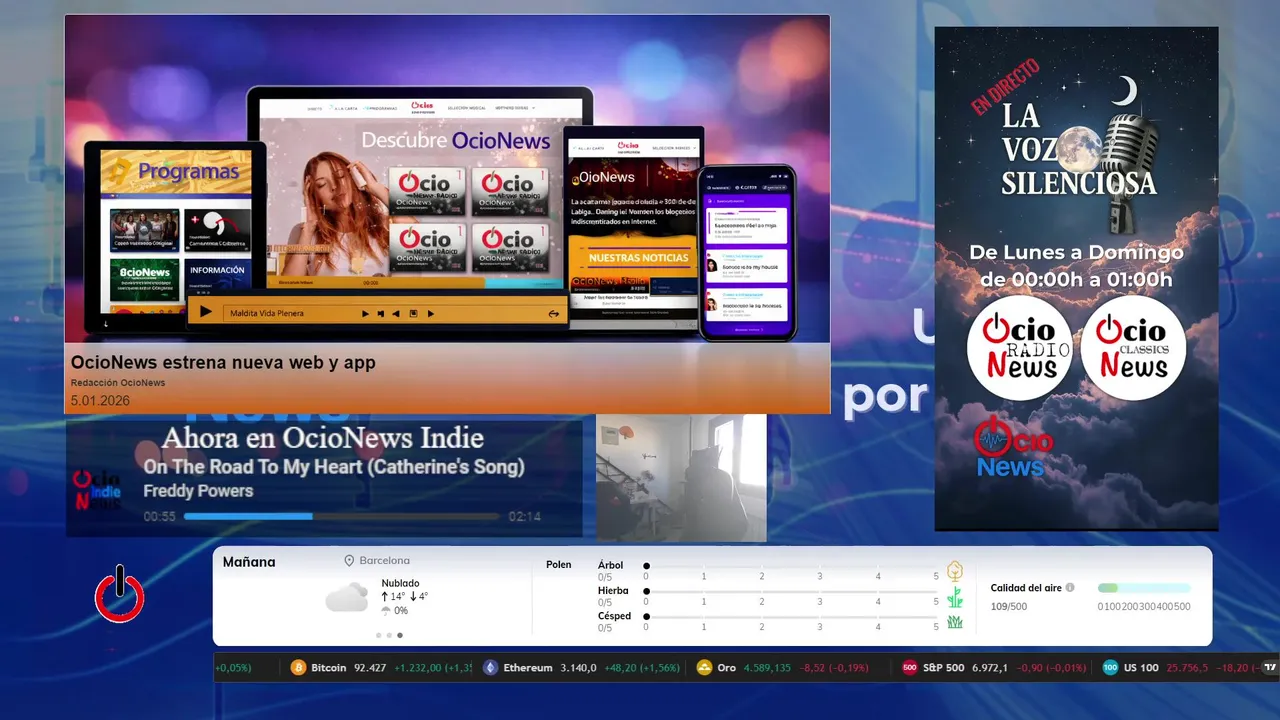Click the tree pollen icon beside Árbol
1280x720 pixels.
point(955,571)
